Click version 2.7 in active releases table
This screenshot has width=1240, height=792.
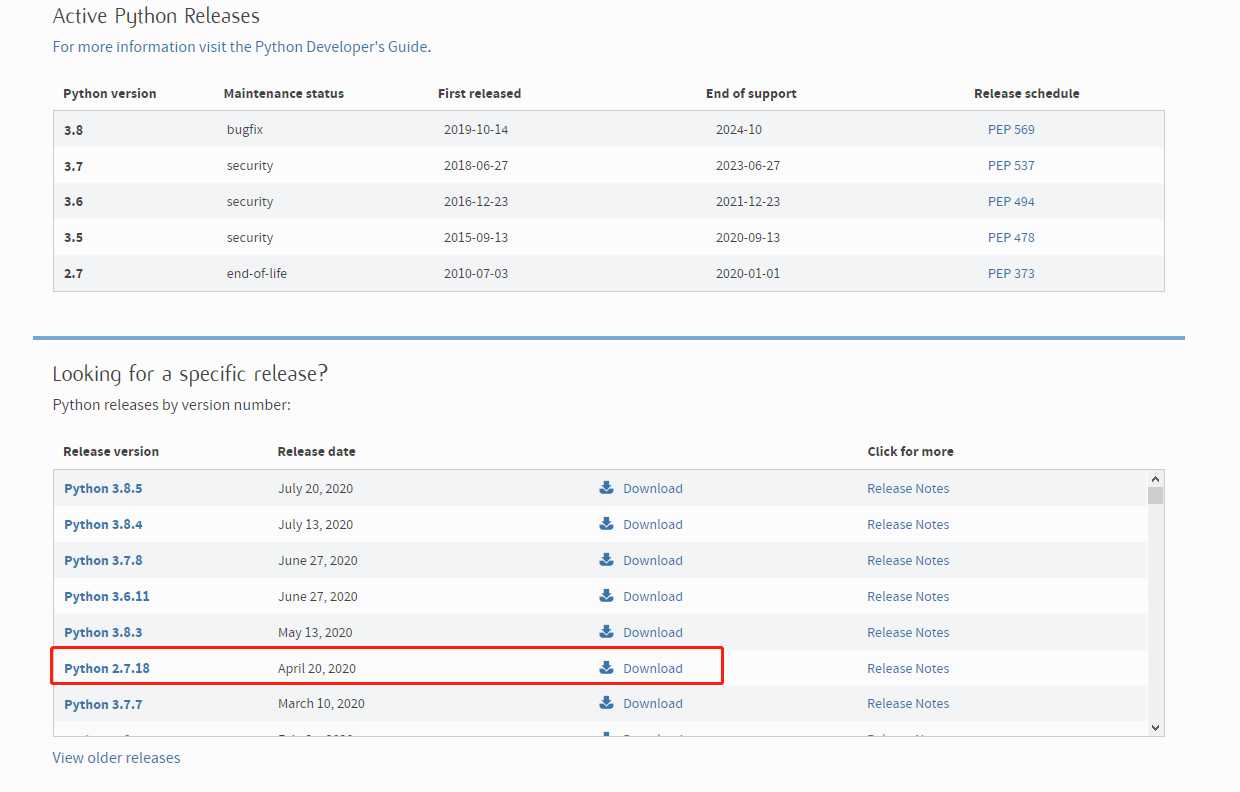tap(74, 274)
